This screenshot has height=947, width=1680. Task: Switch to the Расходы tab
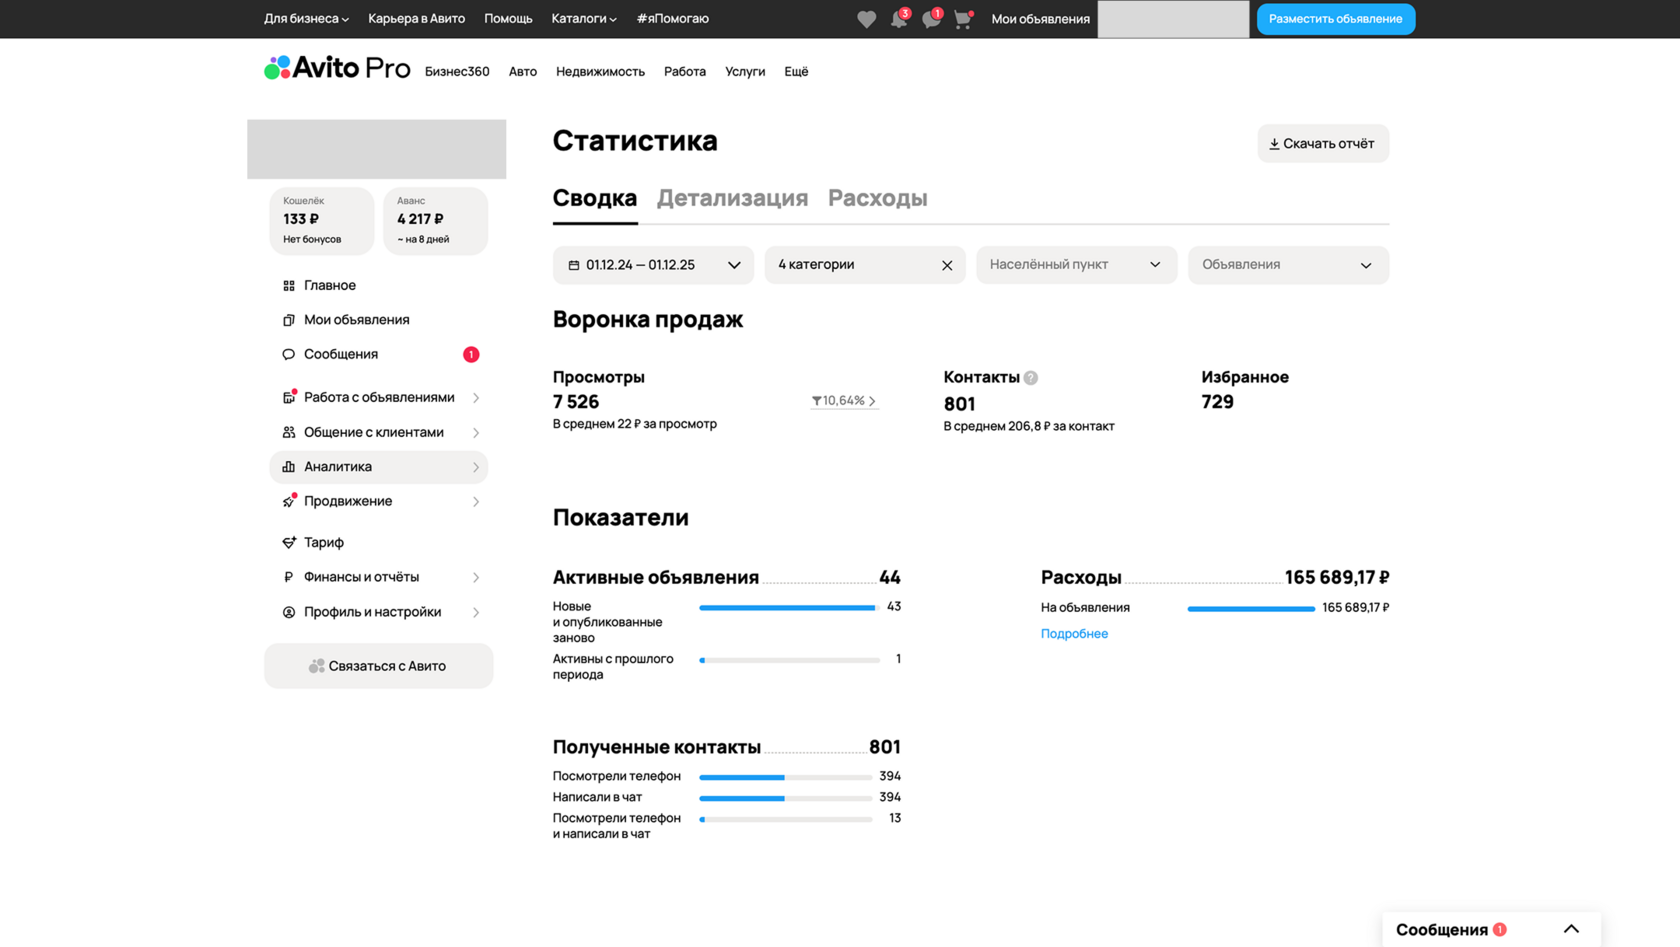tap(877, 198)
